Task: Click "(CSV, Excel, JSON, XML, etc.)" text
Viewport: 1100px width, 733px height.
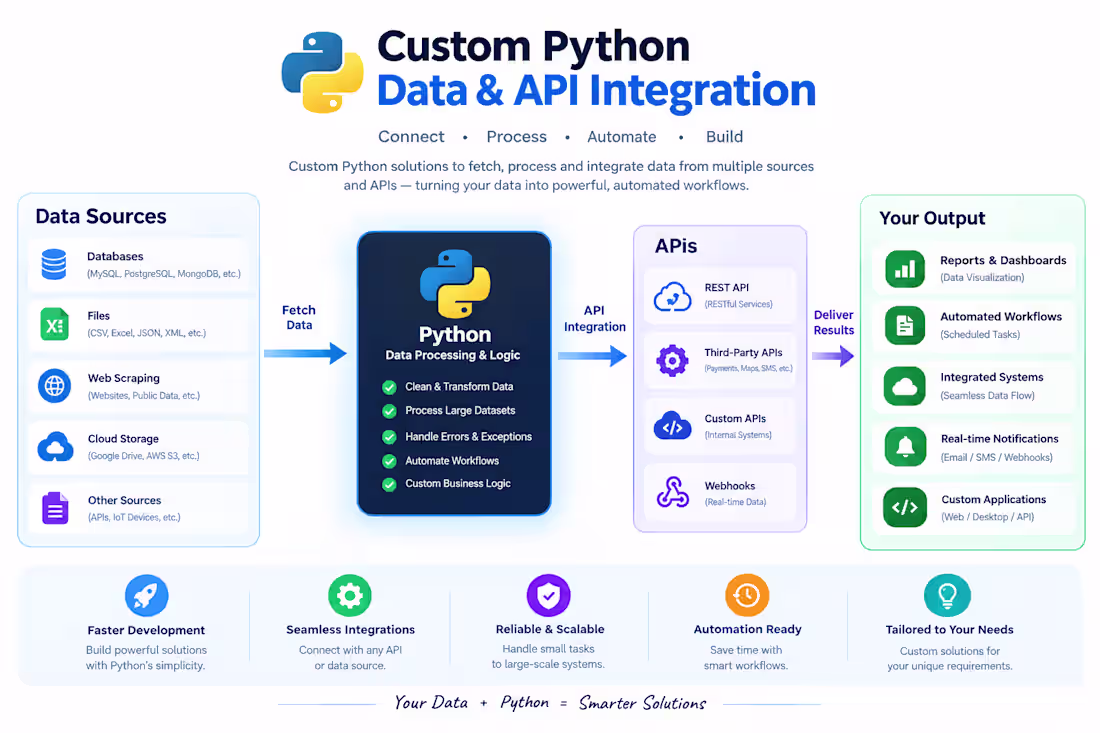Action: click(x=147, y=333)
